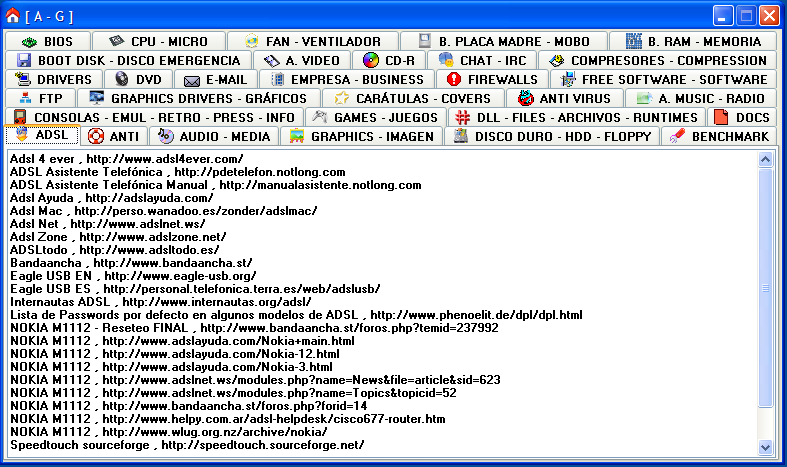
Task: Click the vertical scrollbar thumb
Action: [765, 288]
